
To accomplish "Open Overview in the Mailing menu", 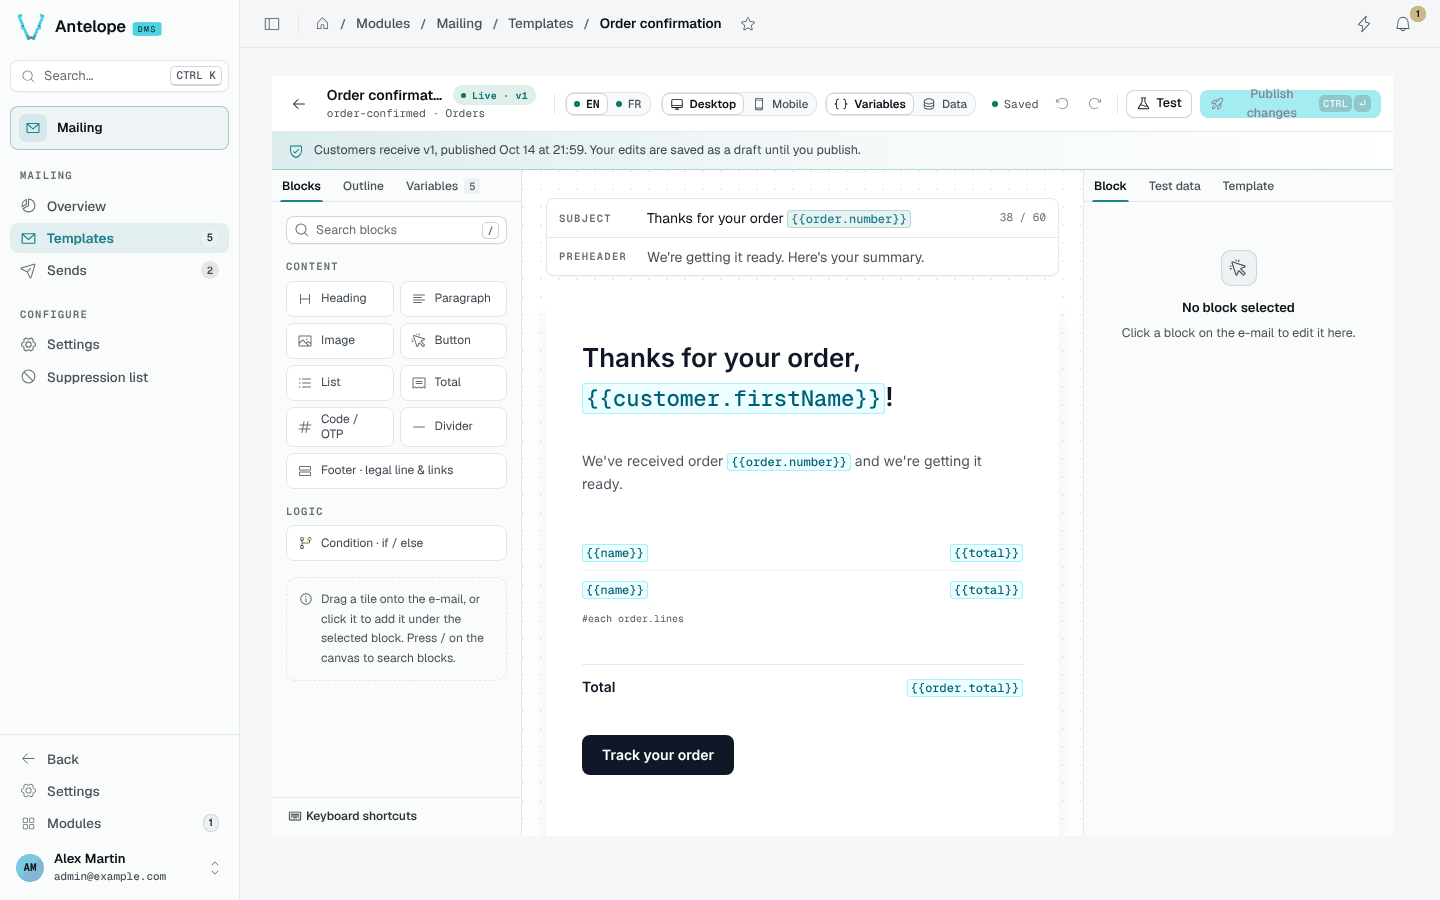I will pos(119,206).
